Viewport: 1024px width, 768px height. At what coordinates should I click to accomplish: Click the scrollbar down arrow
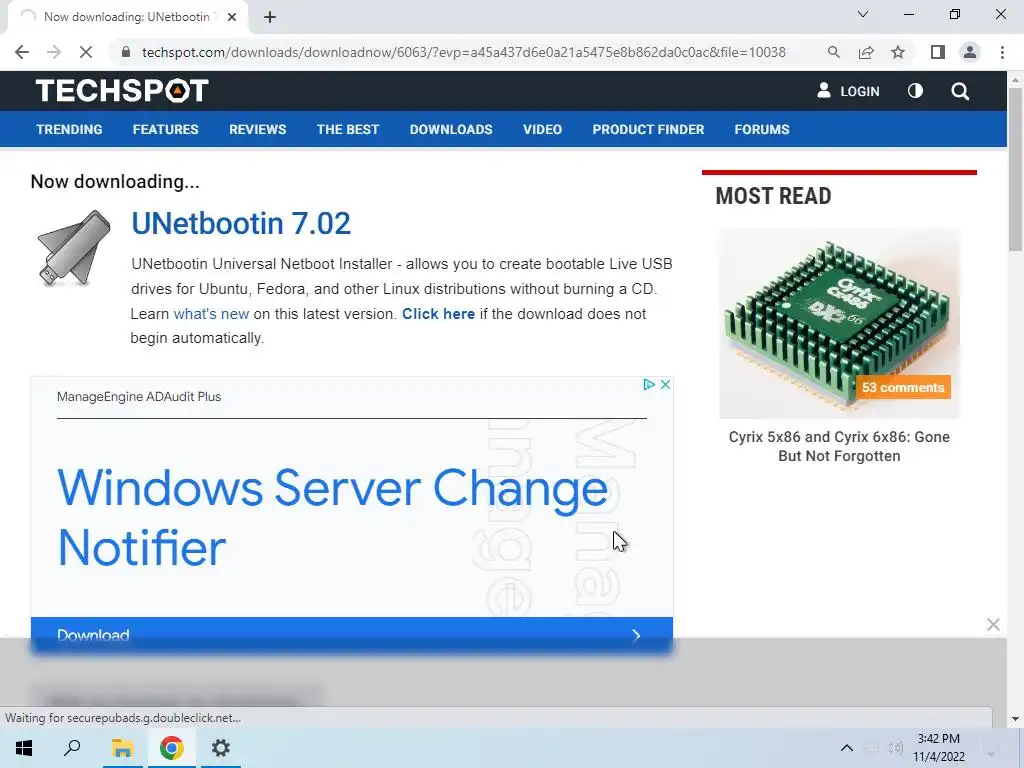coord(1015,719)
